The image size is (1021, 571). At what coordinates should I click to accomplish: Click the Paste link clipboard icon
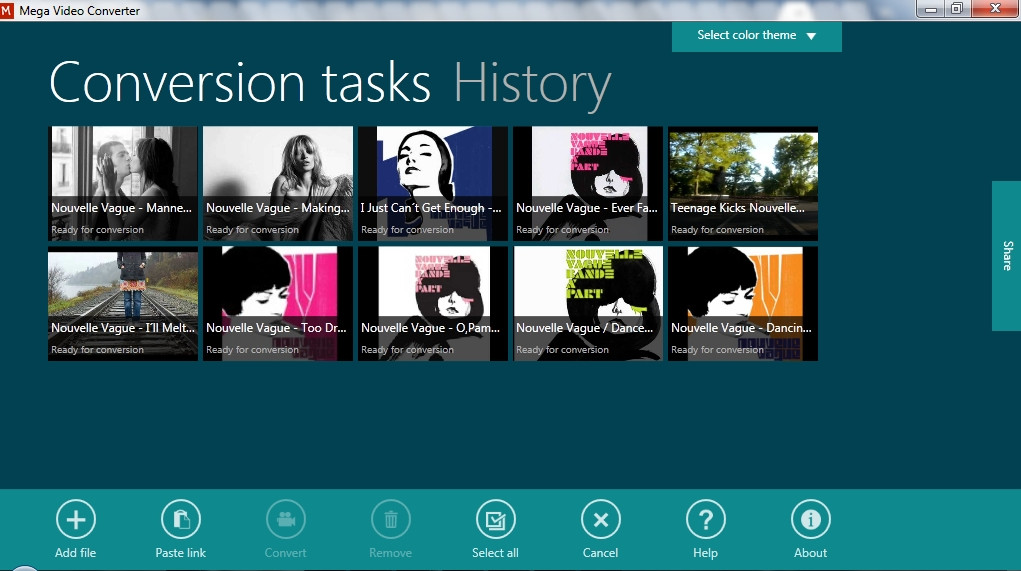pos(180,520)
